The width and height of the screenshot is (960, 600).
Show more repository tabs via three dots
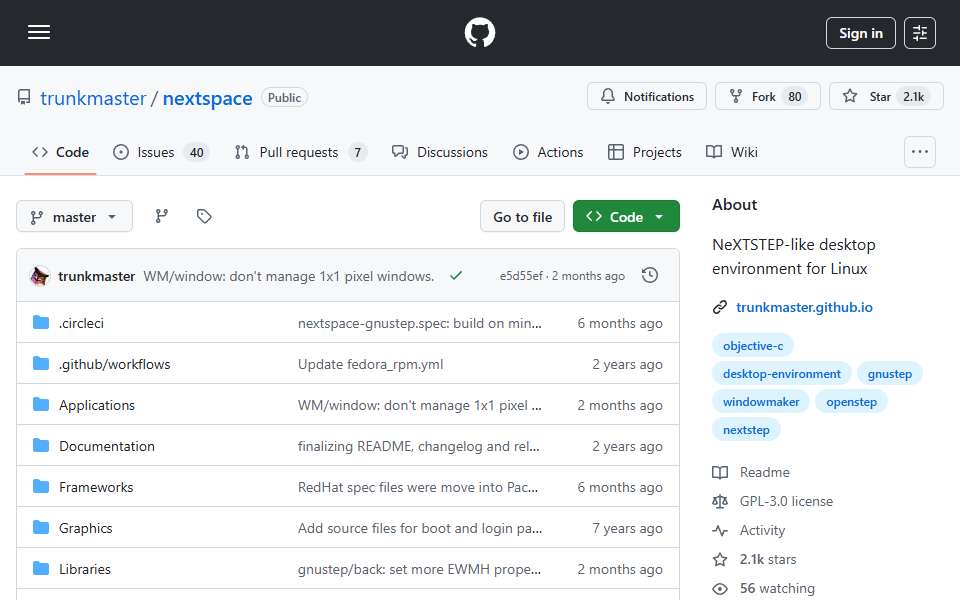[x=920, y=152]
